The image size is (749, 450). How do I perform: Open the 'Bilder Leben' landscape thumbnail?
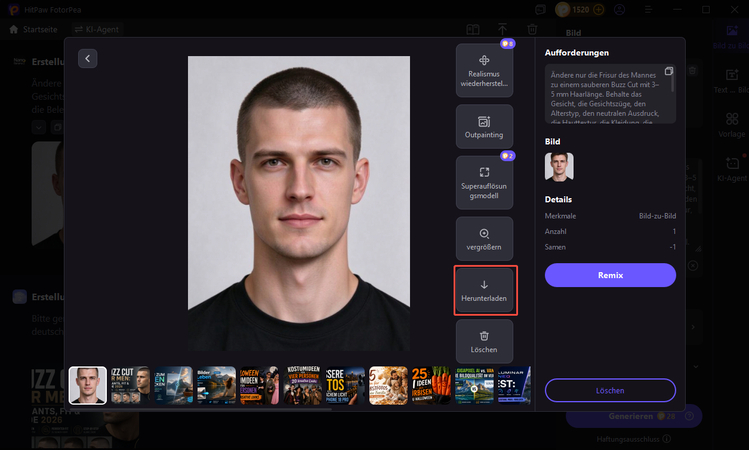[216, 385]
